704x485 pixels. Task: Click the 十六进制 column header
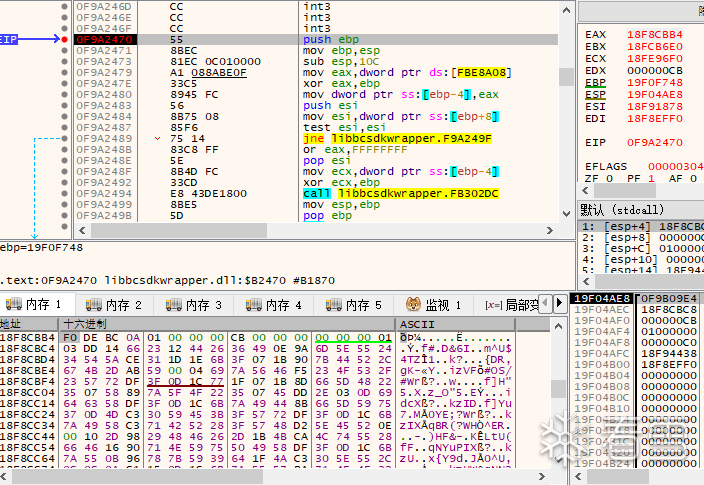point(227,324)
